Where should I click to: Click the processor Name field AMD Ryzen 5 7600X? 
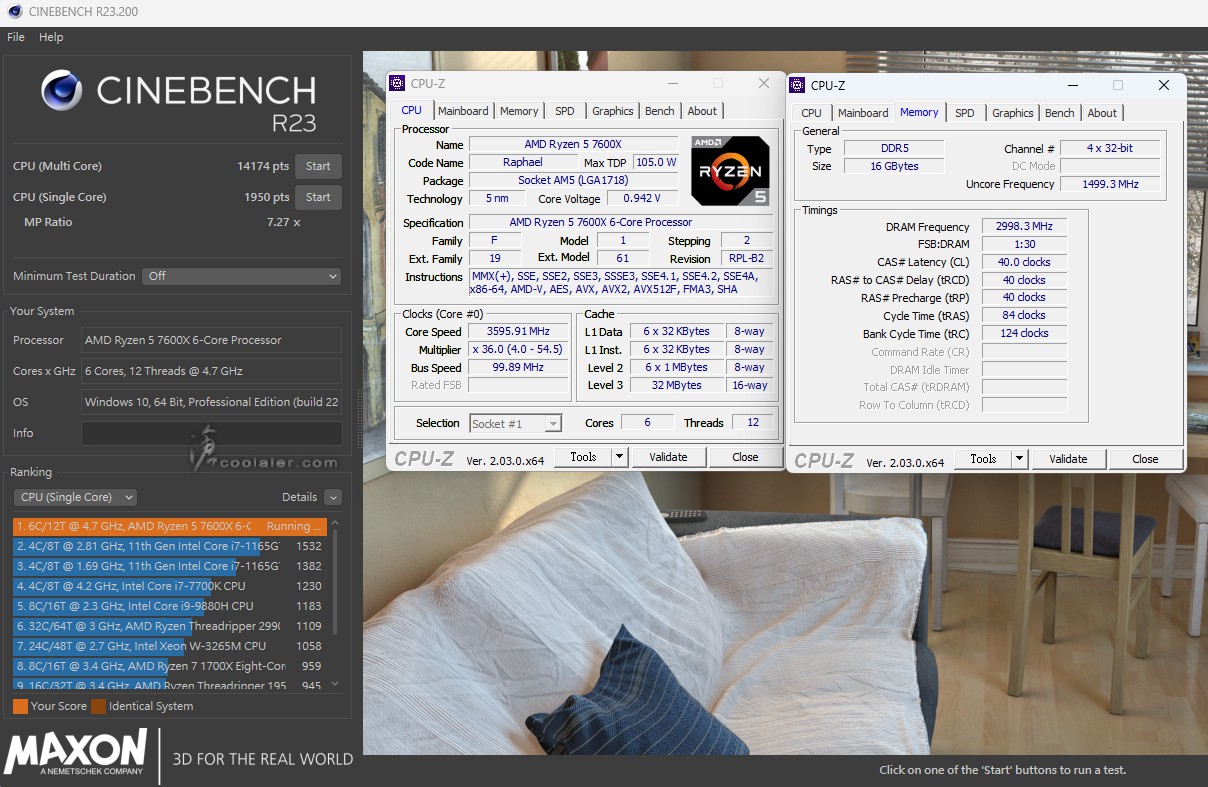click(x=573, y=145)
